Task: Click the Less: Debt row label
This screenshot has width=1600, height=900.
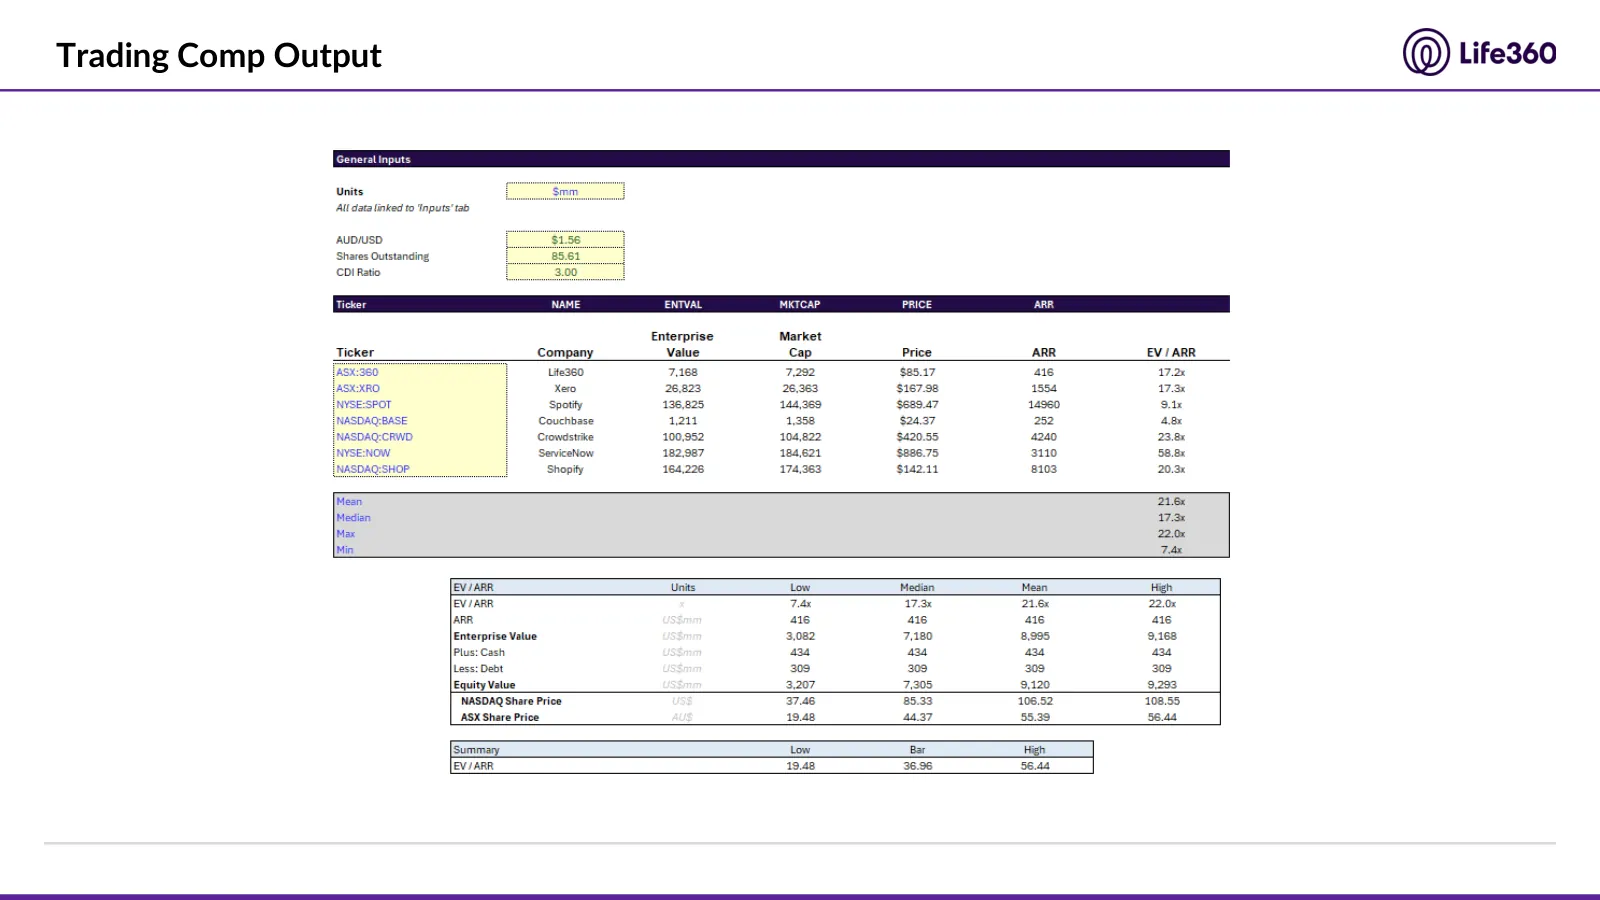Action: (478, 669)
